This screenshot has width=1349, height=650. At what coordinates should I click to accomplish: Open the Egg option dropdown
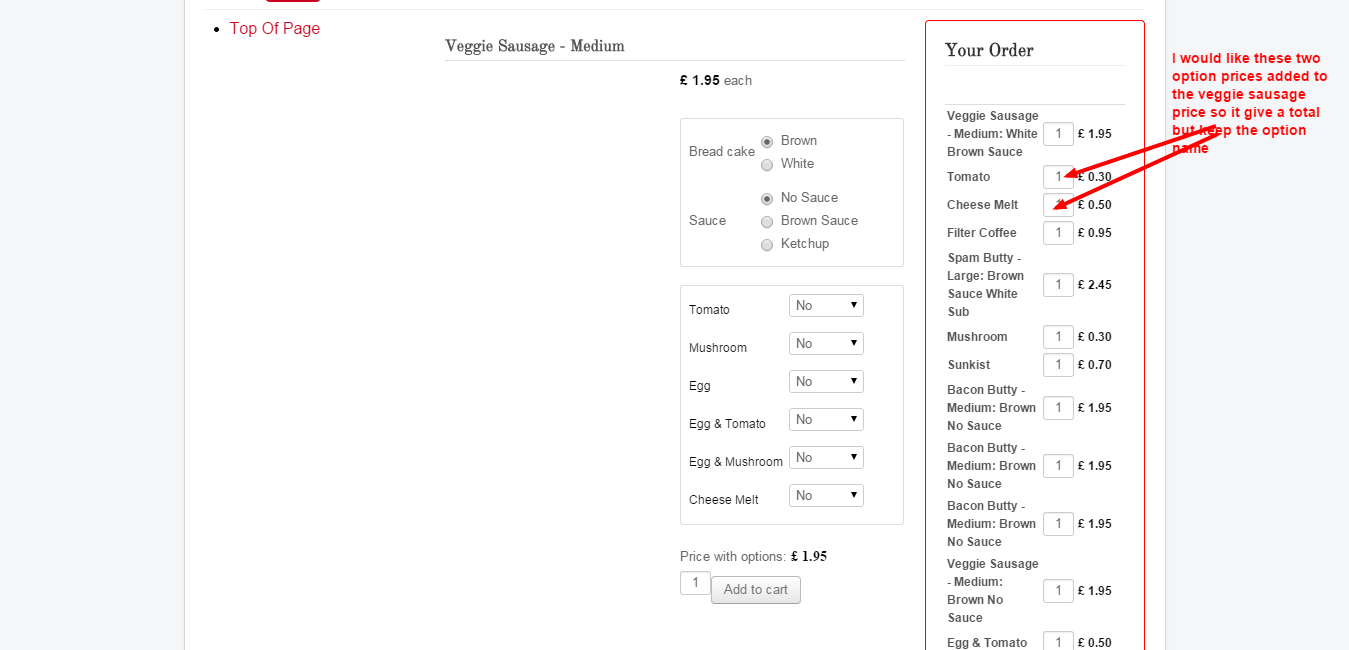[826, 381]
